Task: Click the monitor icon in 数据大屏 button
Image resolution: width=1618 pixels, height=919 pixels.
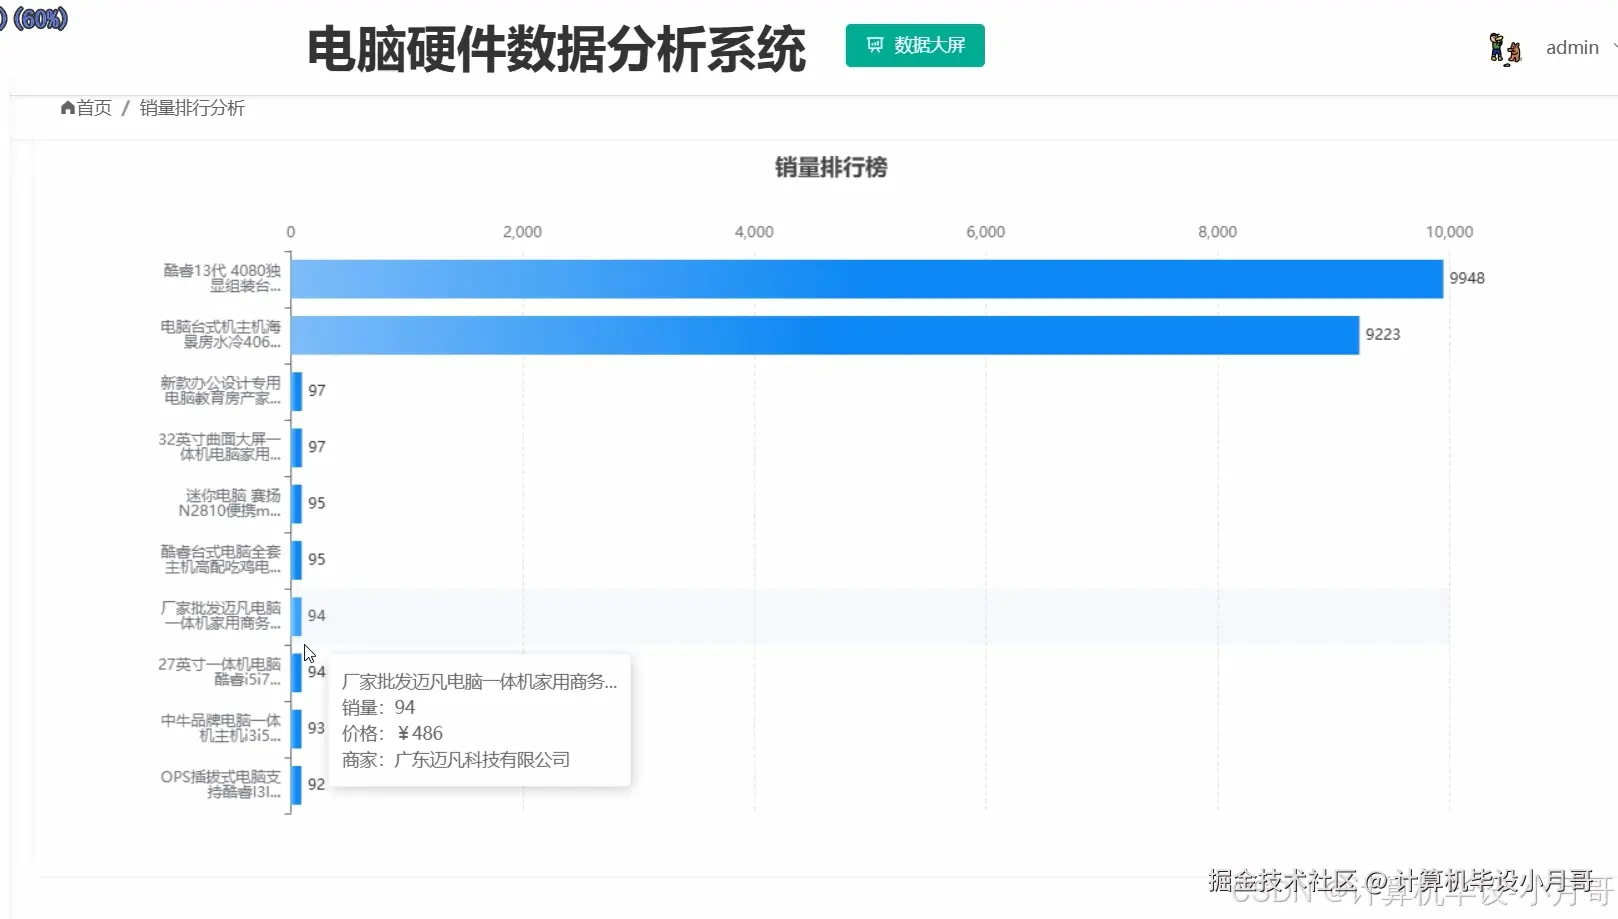Action: click(x=875, y=45)
